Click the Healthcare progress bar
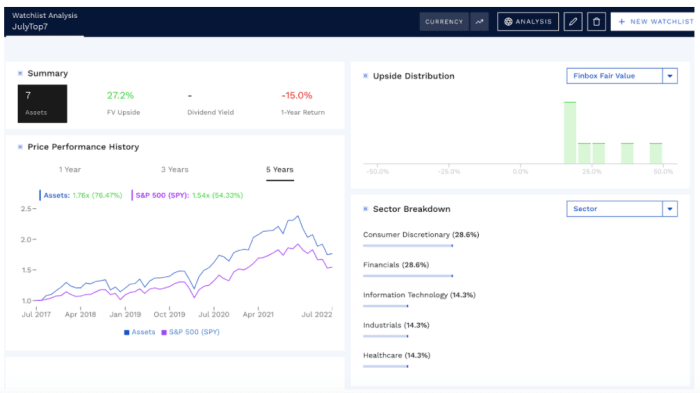This screenshot has height=393, width=700. tap(386, 366)
